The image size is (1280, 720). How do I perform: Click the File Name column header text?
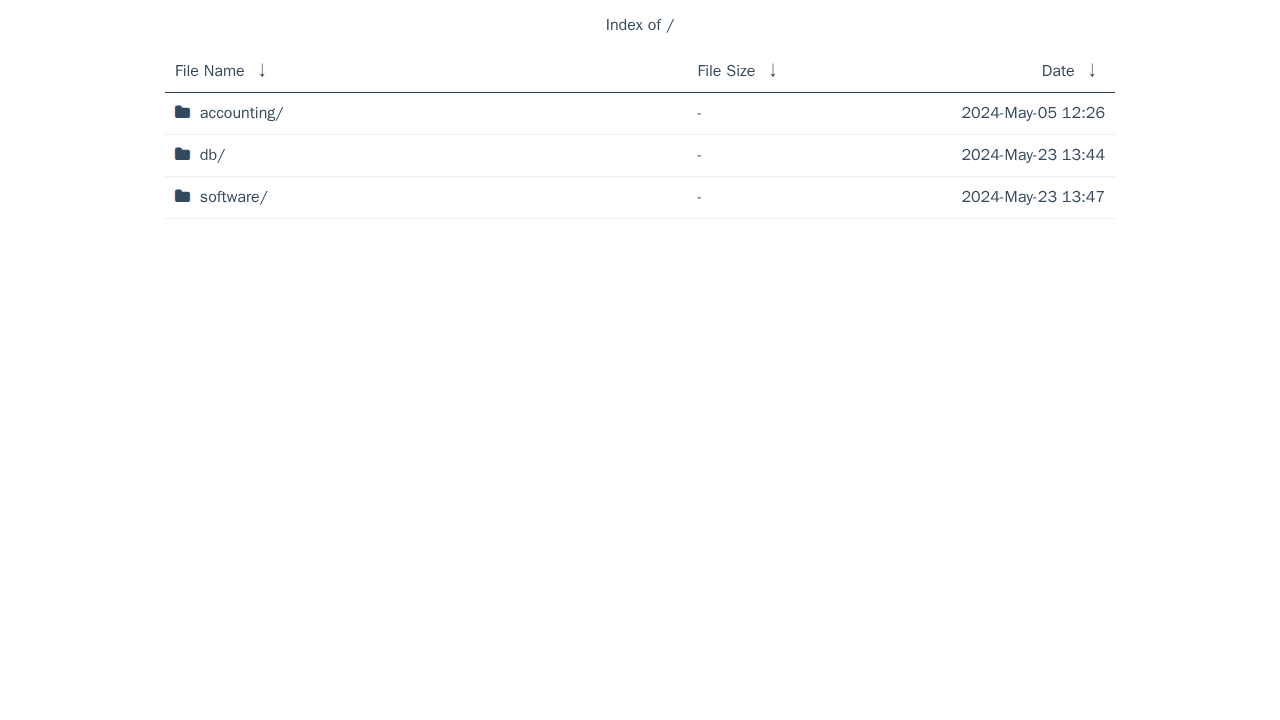[209, 71]
